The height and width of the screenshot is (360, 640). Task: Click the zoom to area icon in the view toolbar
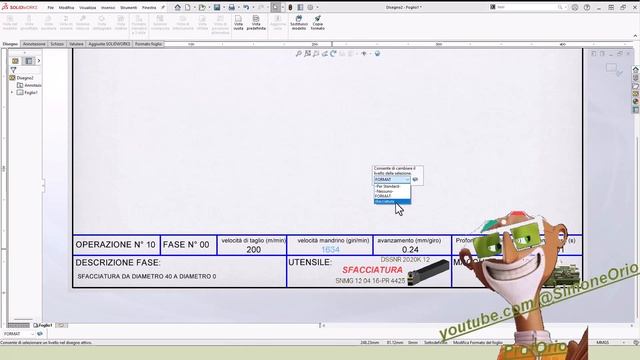[307, 53]
